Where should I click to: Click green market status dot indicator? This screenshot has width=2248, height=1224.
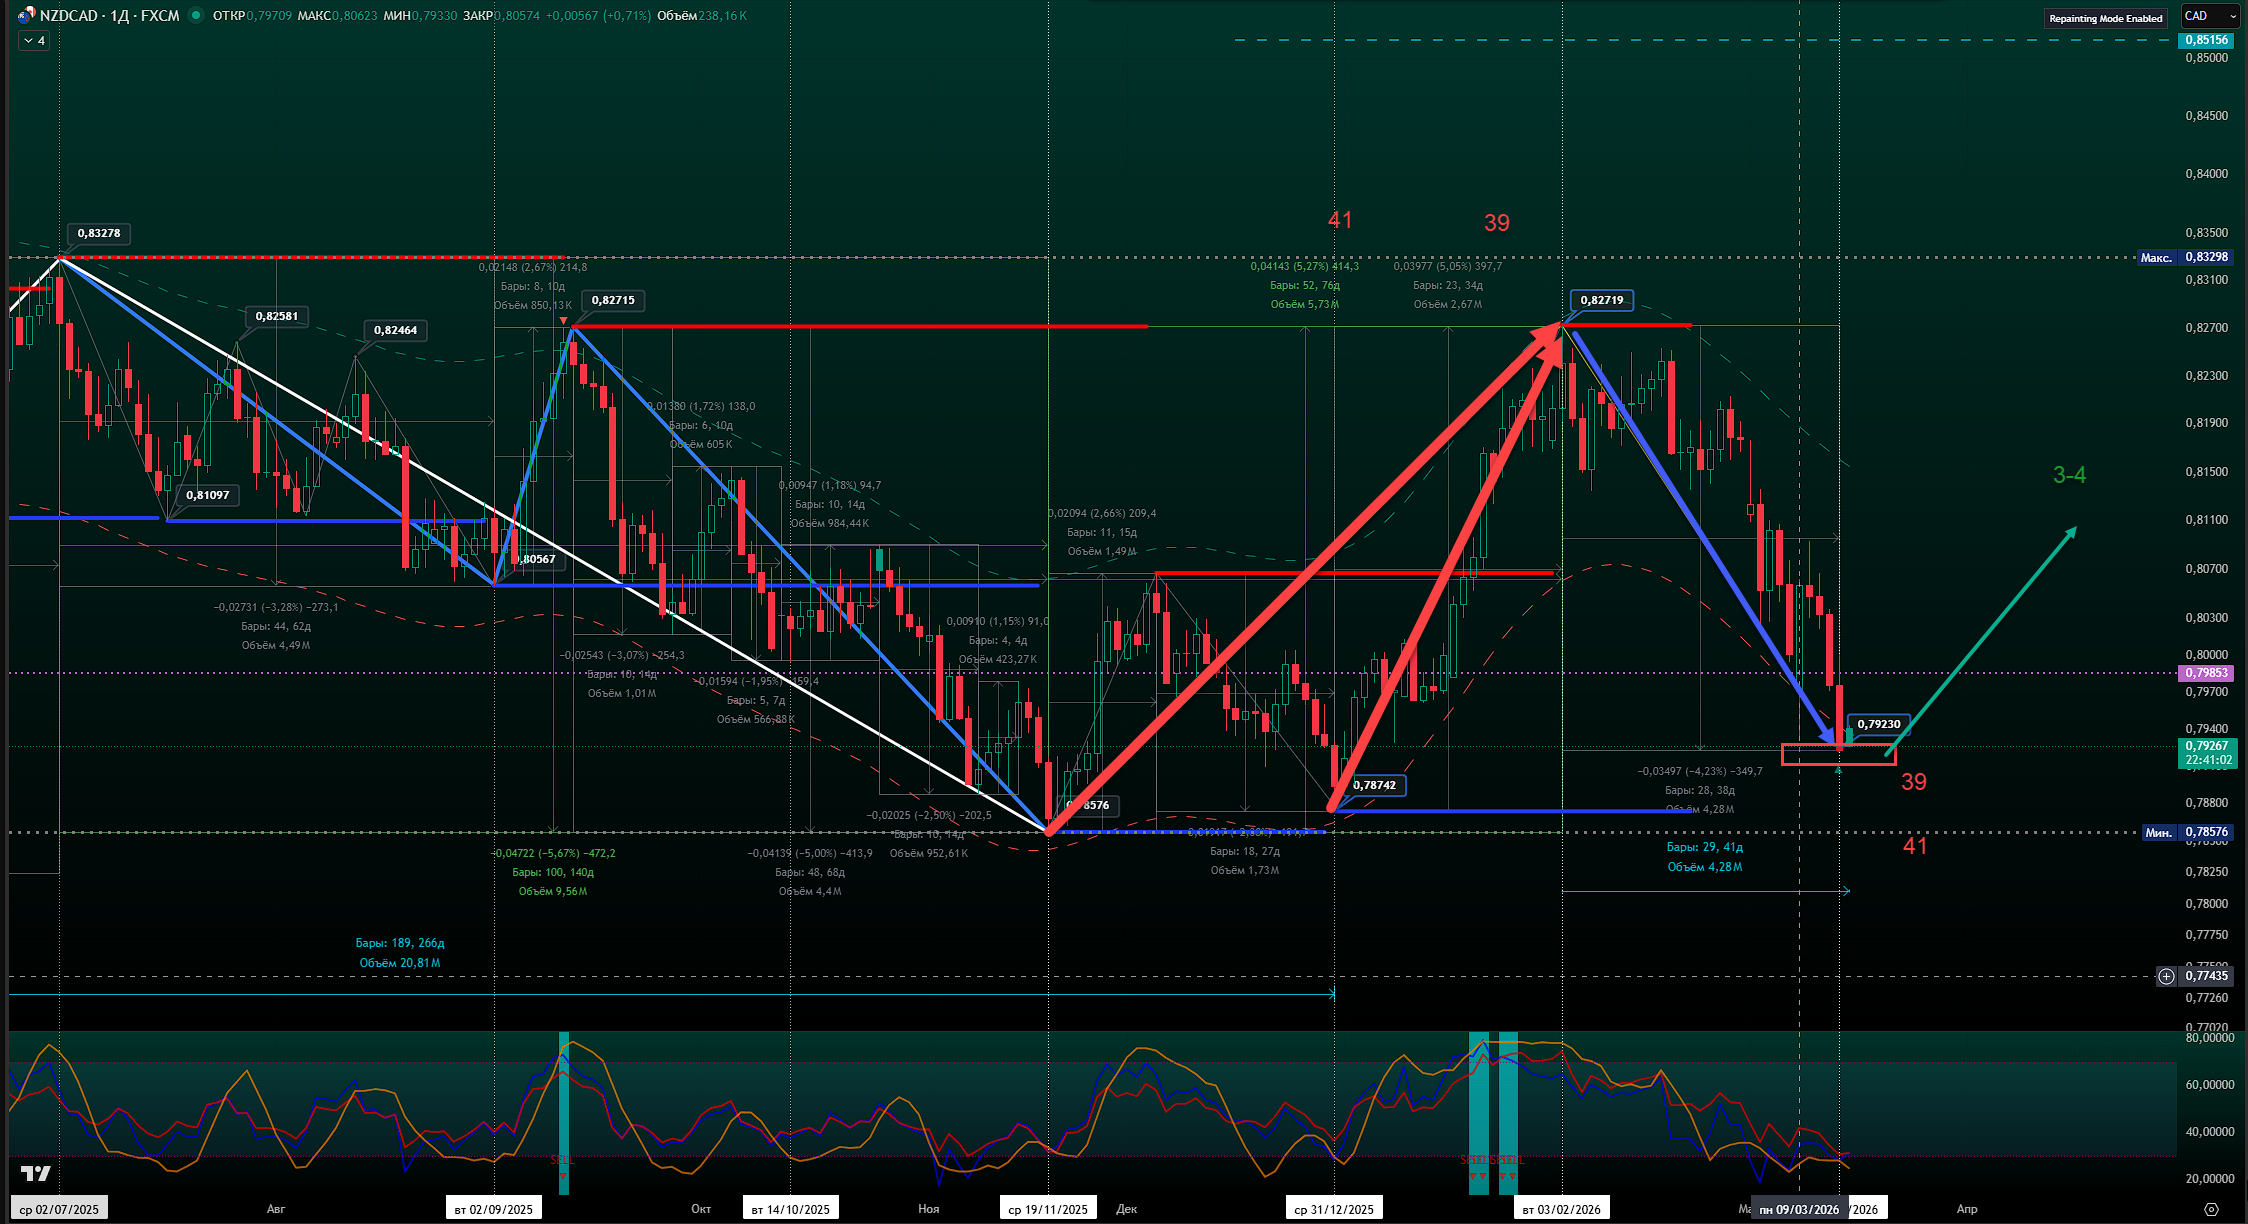coord(196,15)
